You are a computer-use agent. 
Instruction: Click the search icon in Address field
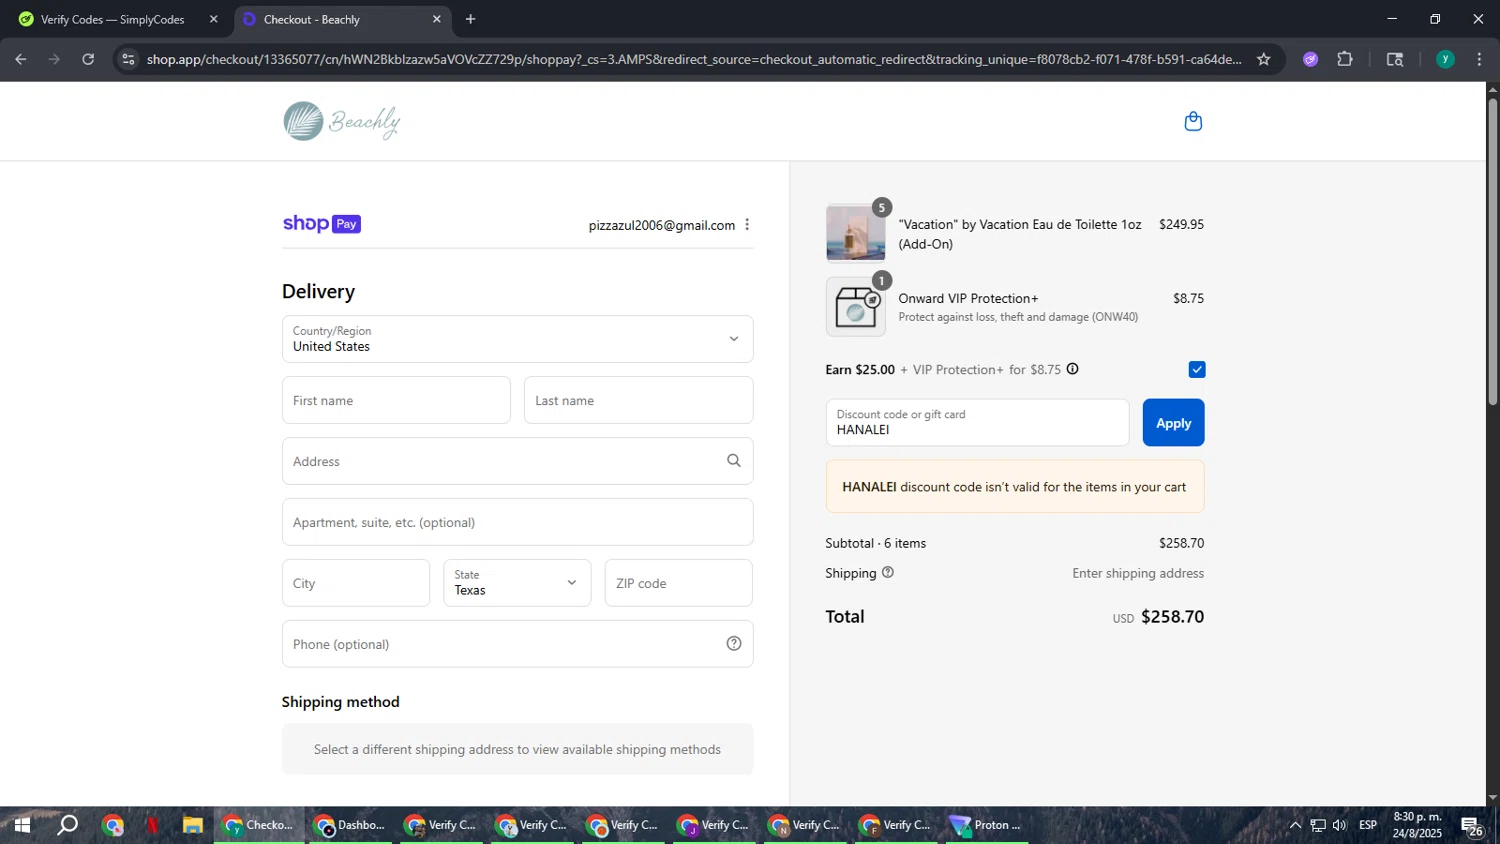[x=734, y=461]
